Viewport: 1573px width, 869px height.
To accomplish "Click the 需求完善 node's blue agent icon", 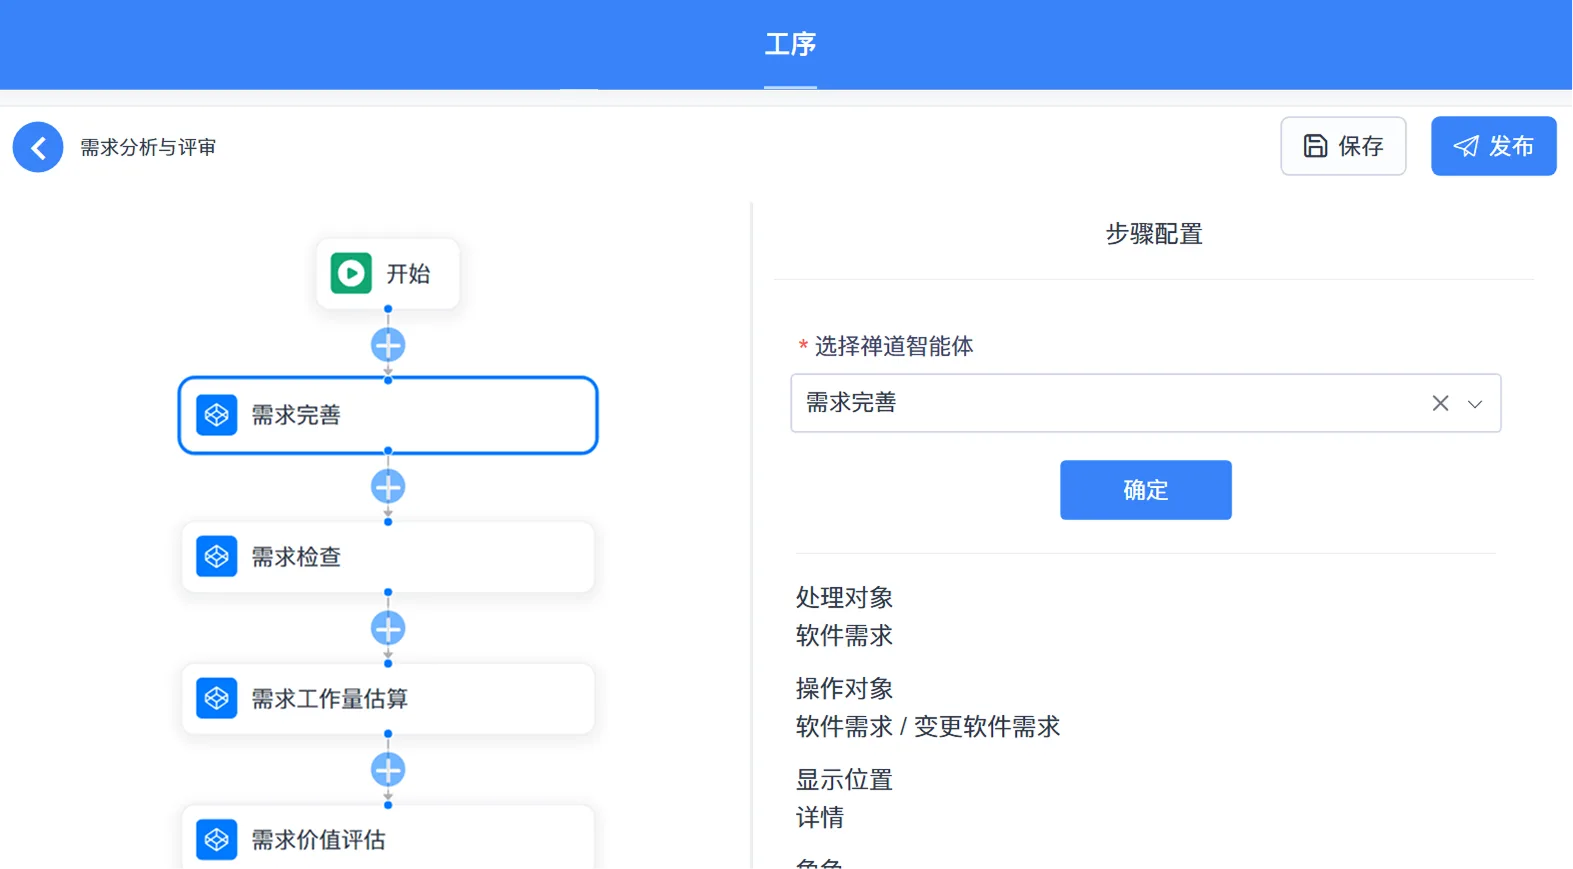I will point(217,415).
